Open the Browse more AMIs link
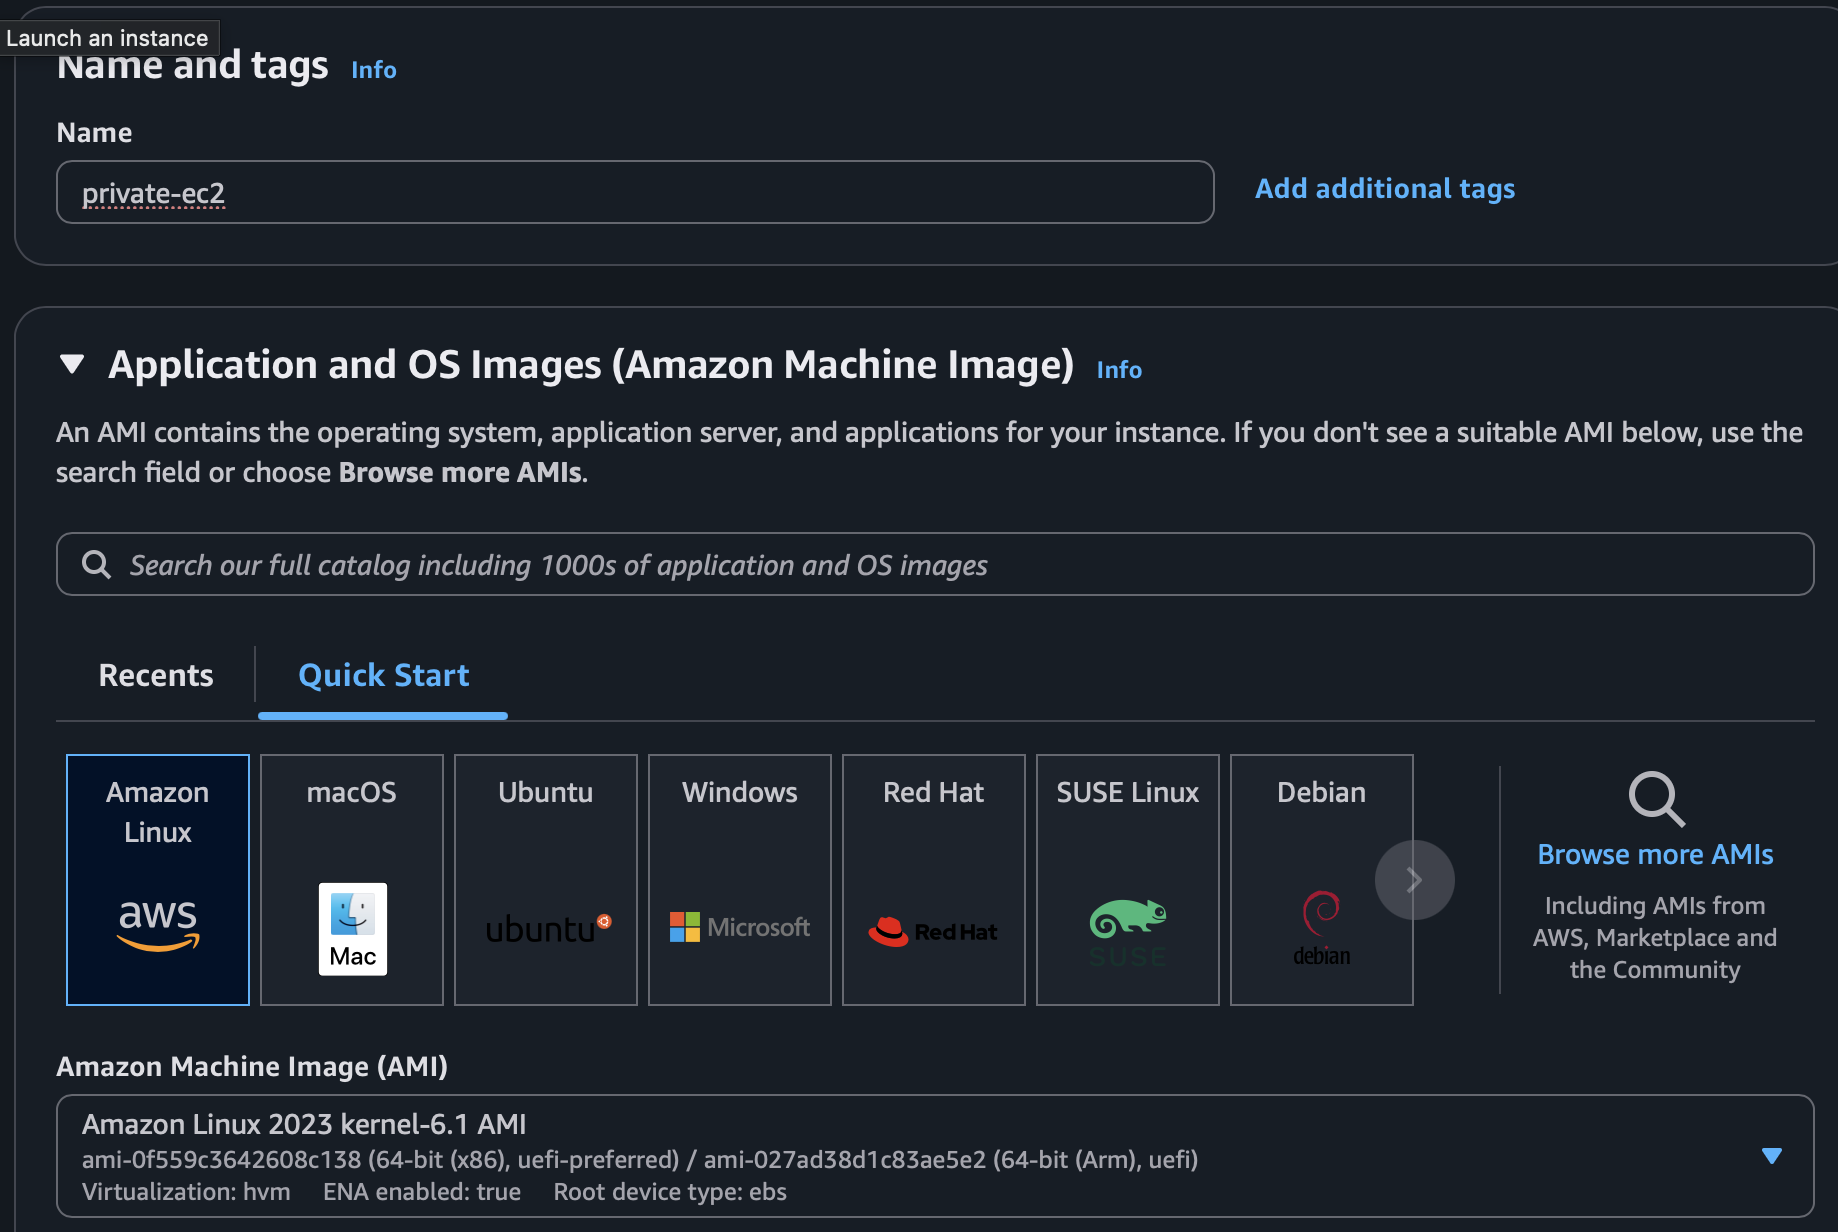This screenshot has width=1838, height=1232. pos(1655,854)
